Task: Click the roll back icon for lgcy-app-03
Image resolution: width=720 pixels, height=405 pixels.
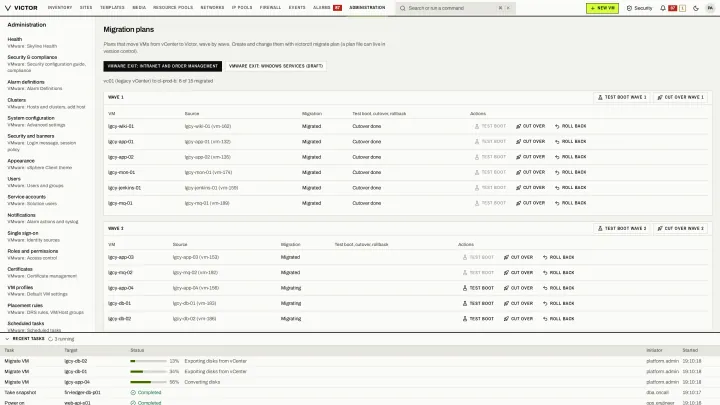Action: [545, 258]
